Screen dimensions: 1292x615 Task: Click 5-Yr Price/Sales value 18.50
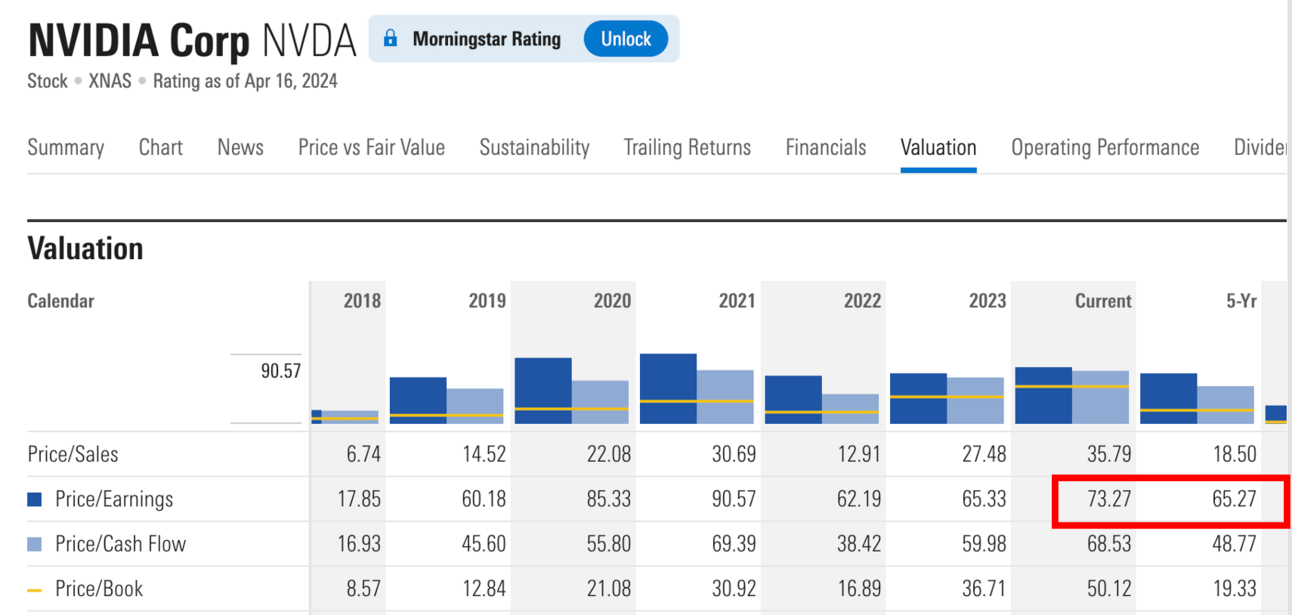[1234, 454]
